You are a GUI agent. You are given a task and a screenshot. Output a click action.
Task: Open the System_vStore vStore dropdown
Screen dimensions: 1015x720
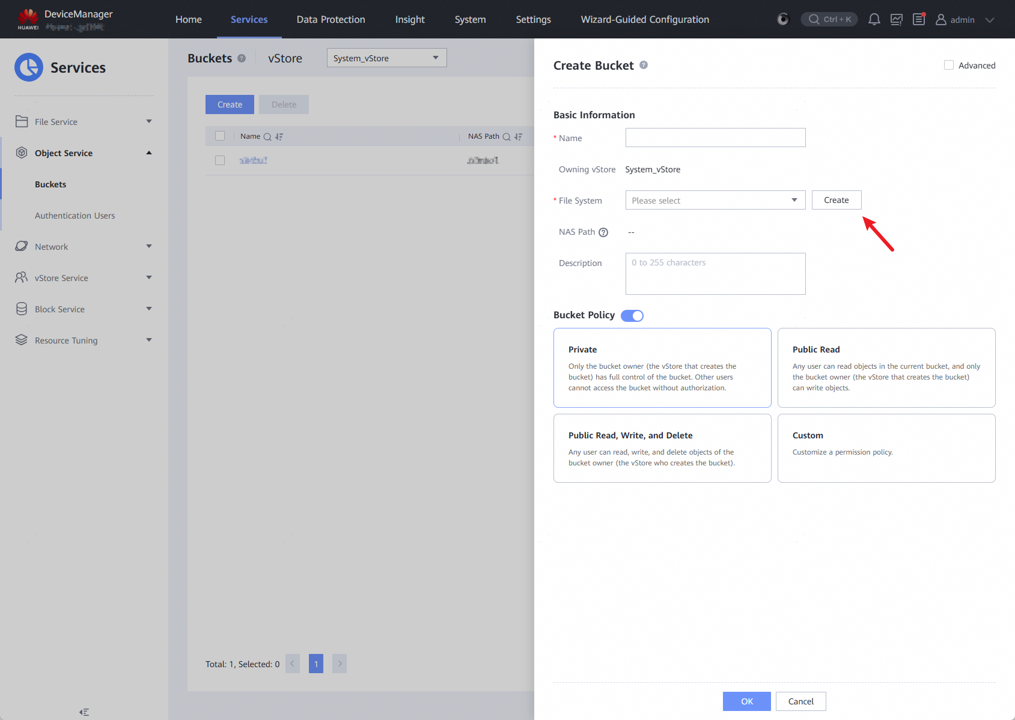click(386, 58)
